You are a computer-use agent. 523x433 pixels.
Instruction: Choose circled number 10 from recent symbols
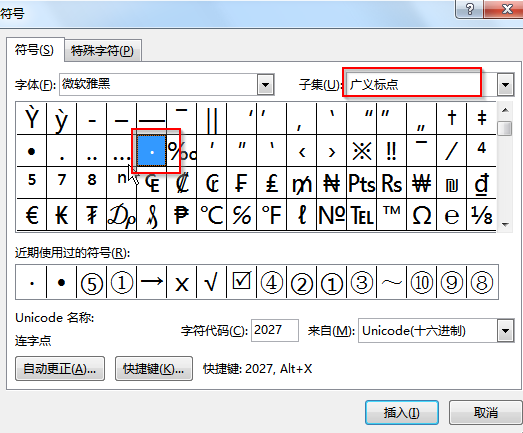coord(422,282)
